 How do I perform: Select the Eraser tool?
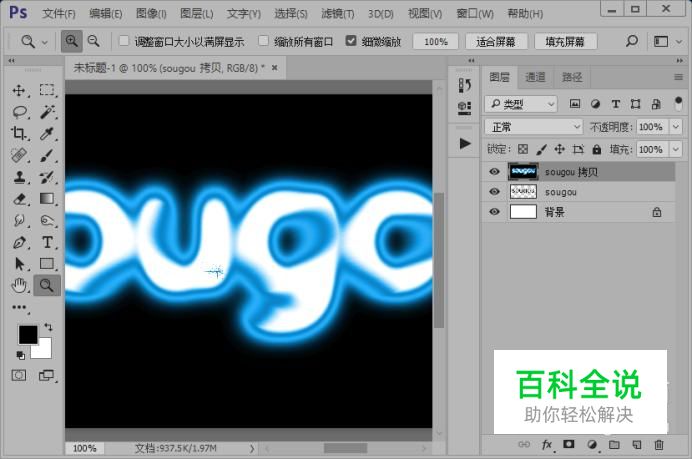(x=19, y=199)
